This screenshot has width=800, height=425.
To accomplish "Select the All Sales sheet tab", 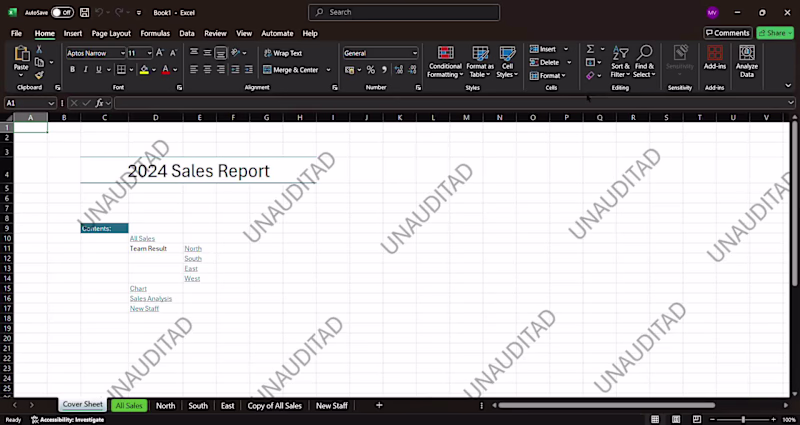I will [129, 406].
